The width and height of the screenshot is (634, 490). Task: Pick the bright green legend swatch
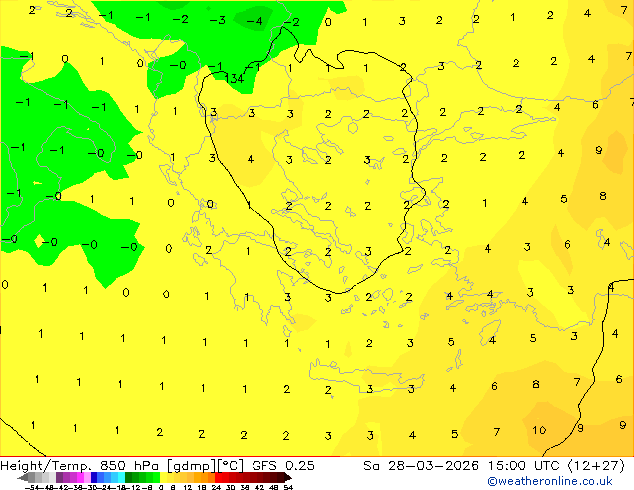pyautogui.click(x=156, y=478)
